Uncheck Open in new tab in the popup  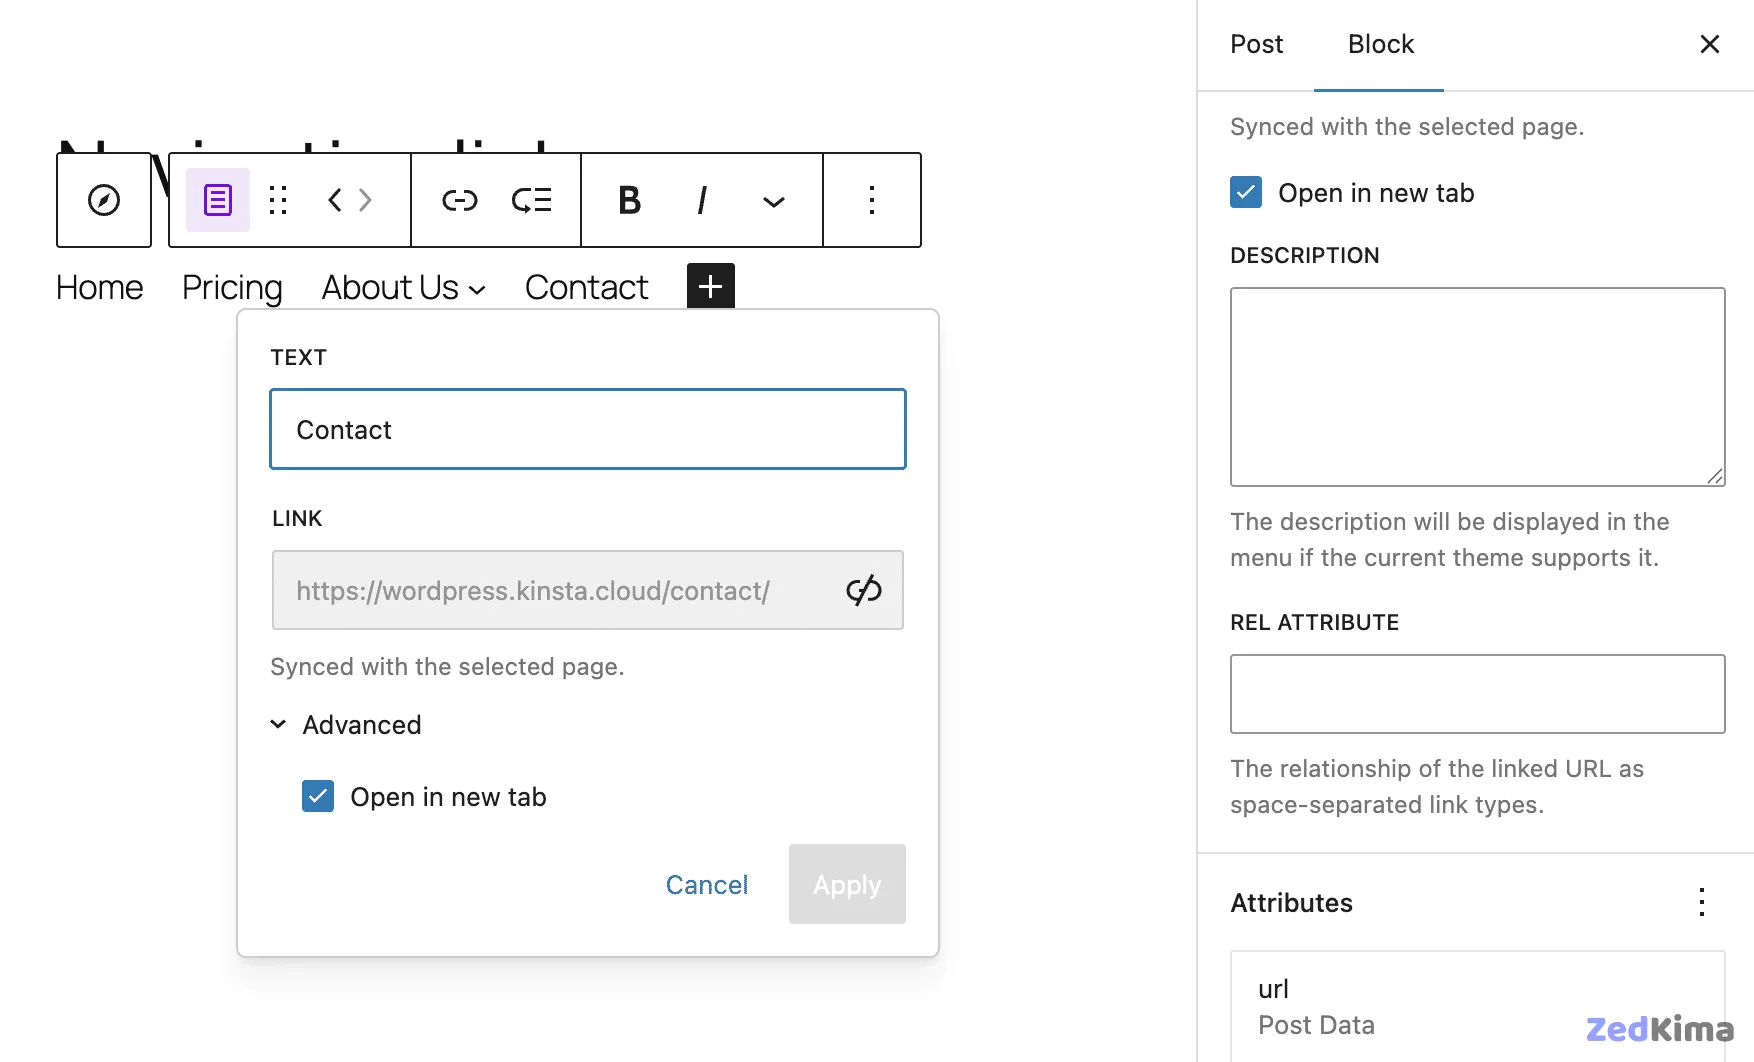click(317, 796)
